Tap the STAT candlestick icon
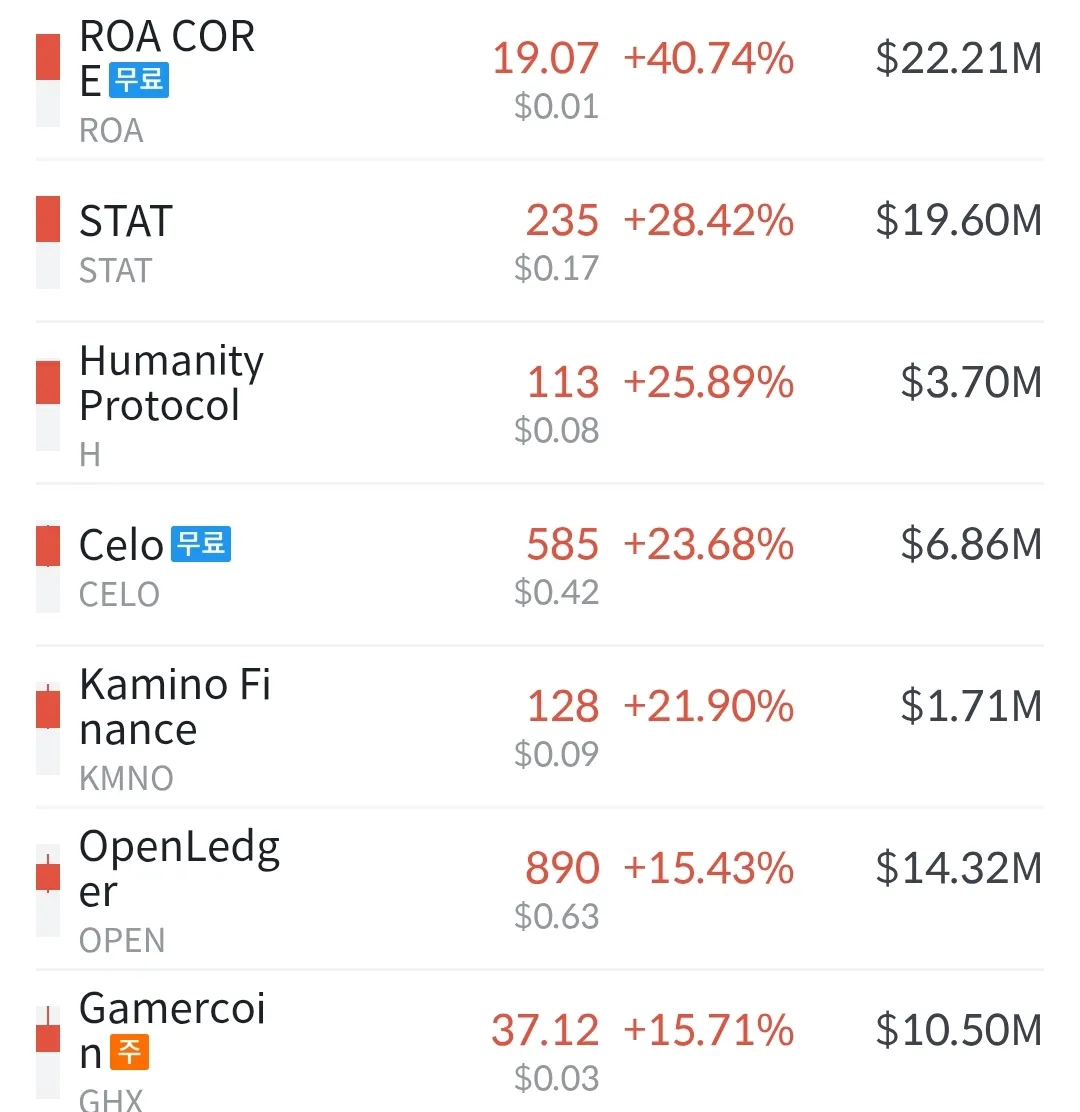Image resolution: width=1080 pixels, height=1112 pixels. 48,242
